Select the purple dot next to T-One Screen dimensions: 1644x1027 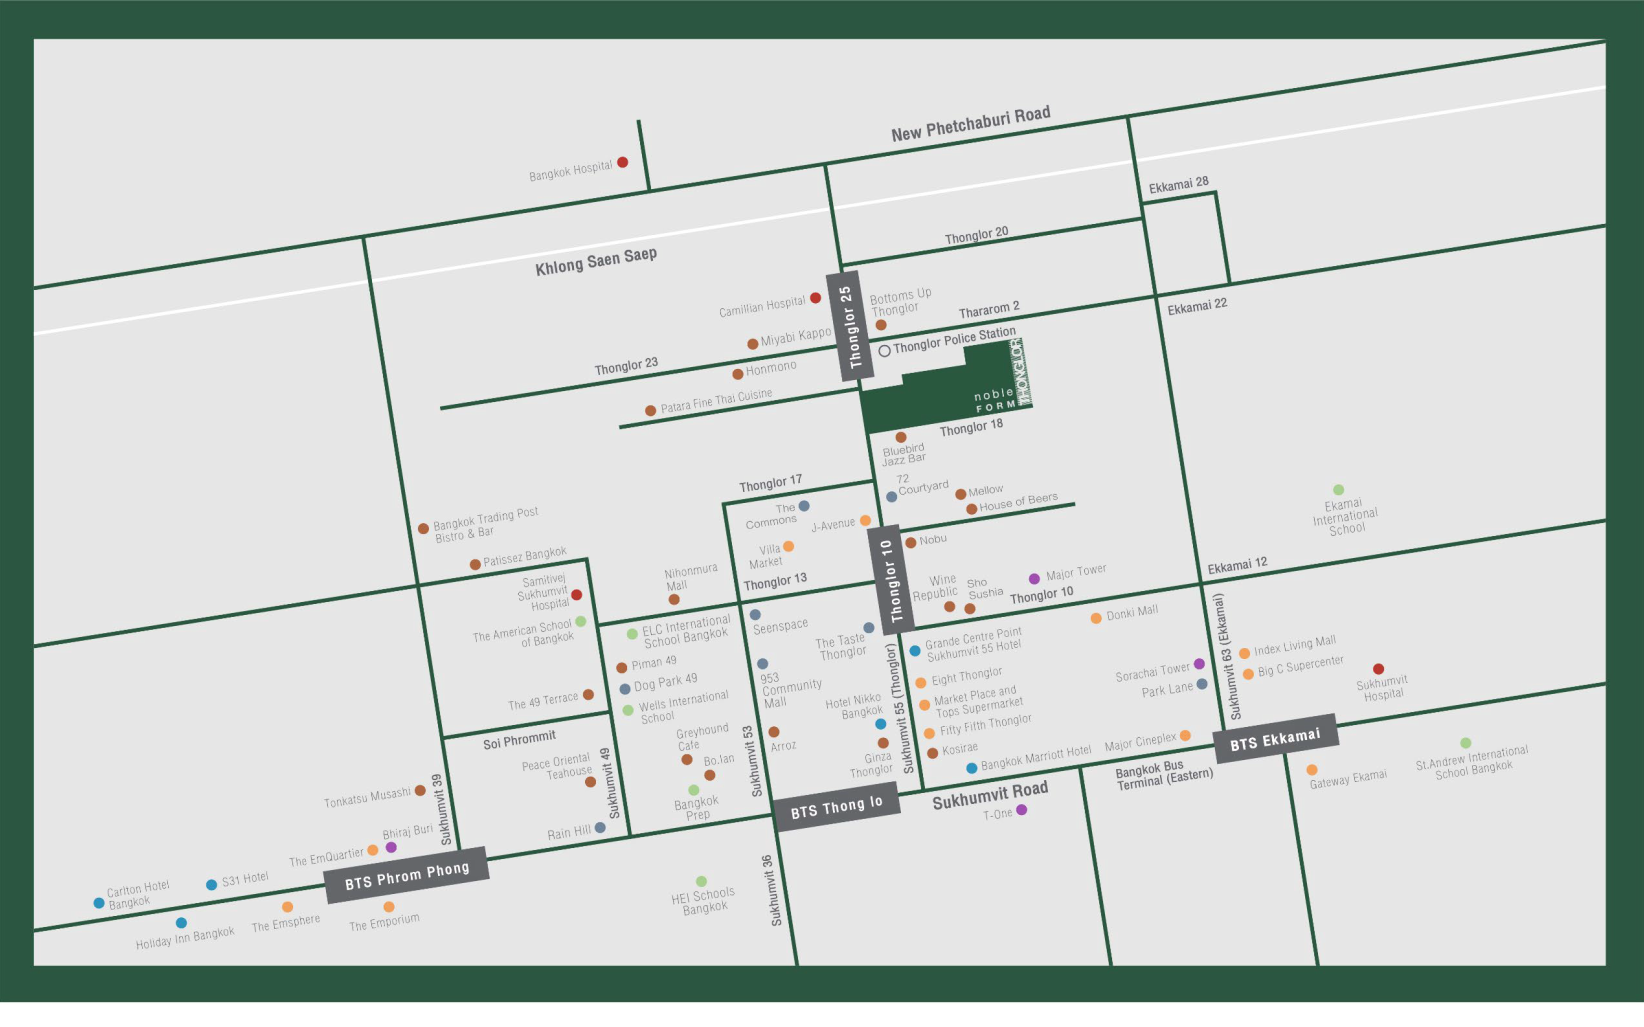click(1021, 810)
